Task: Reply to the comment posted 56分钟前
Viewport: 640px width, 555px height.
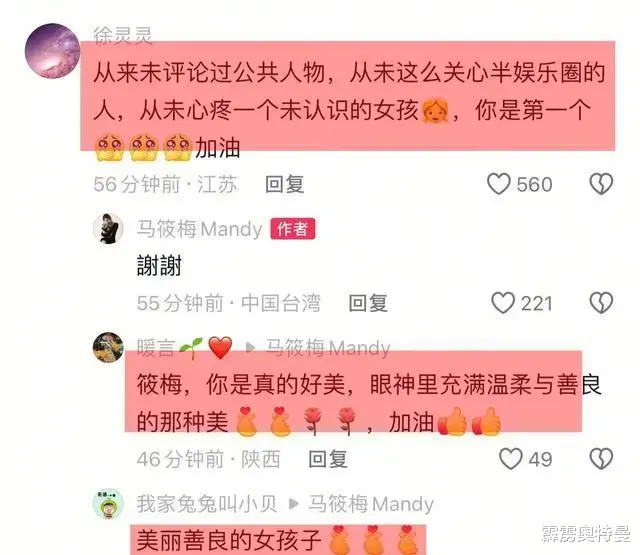Action: pos(284,184)
